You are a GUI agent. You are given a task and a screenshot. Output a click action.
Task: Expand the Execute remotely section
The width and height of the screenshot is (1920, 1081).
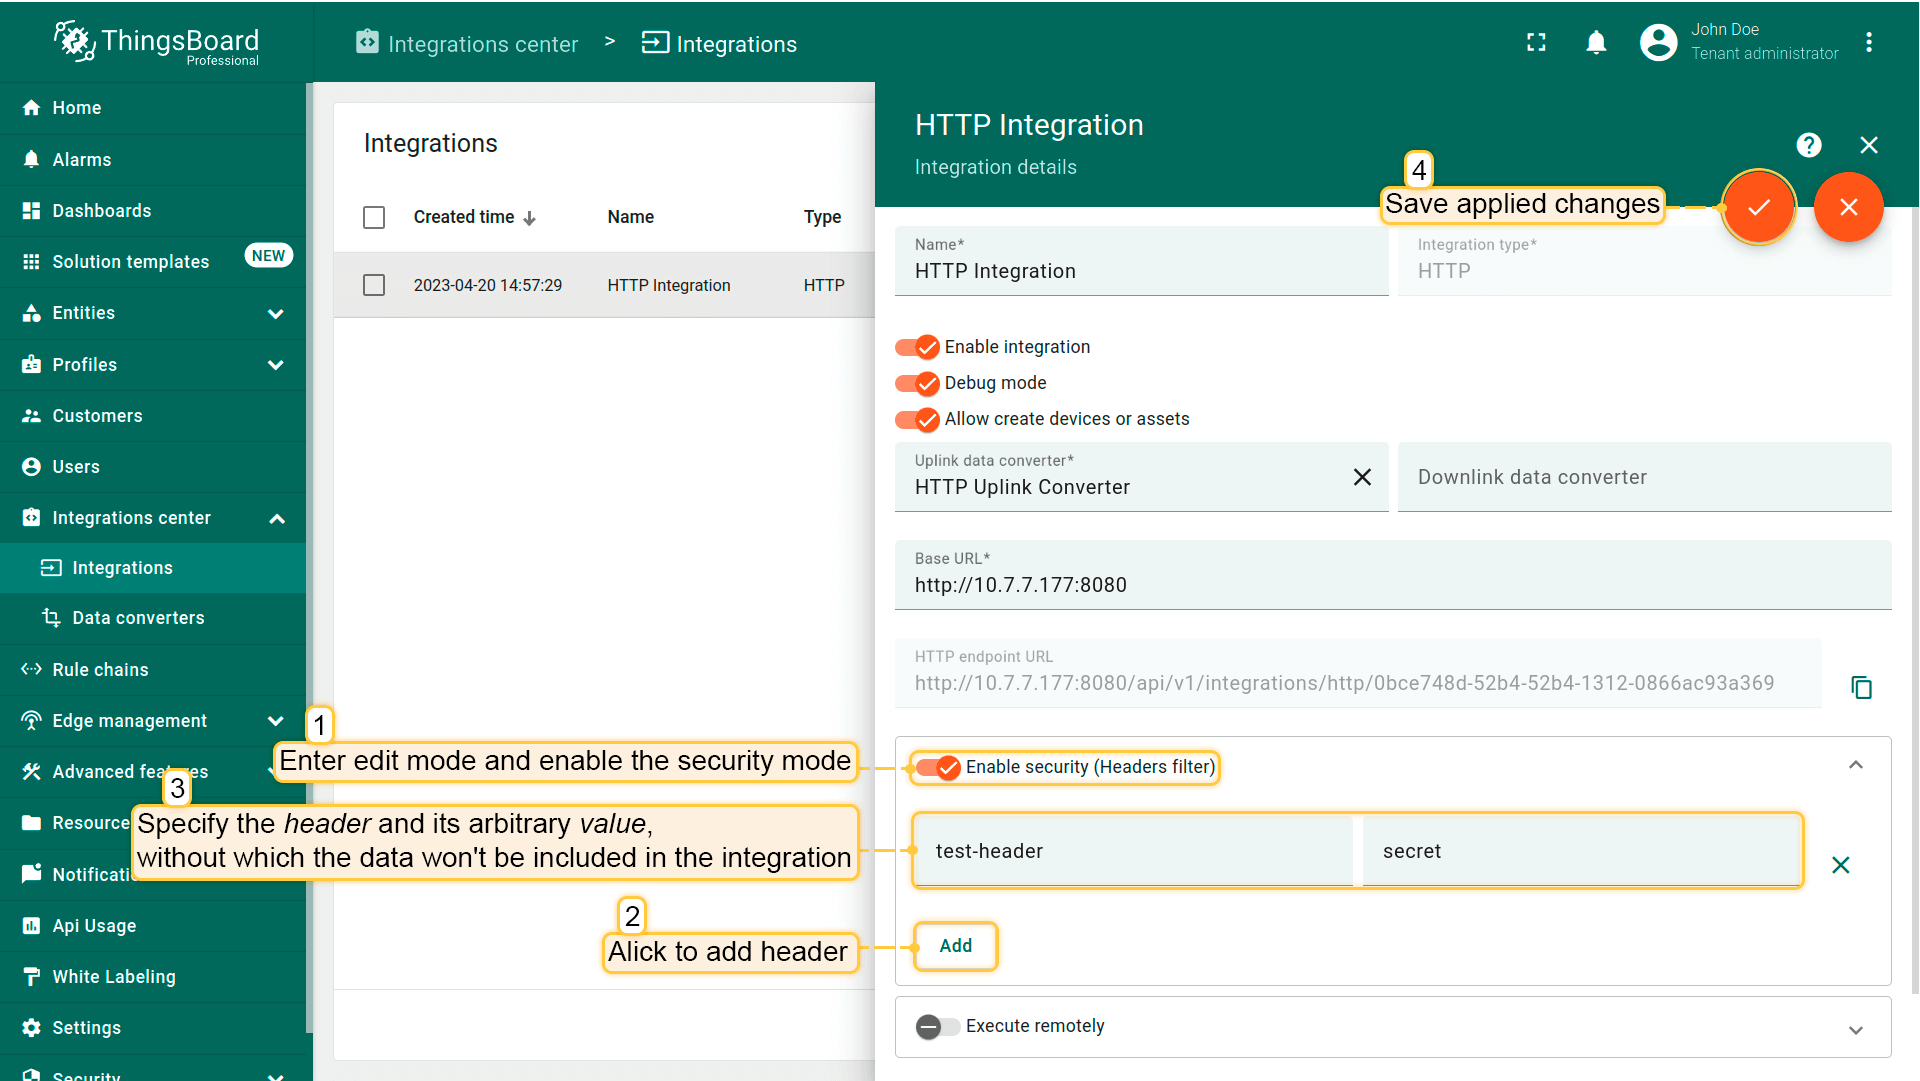pyautogui.click(x=1855, y=1030)
